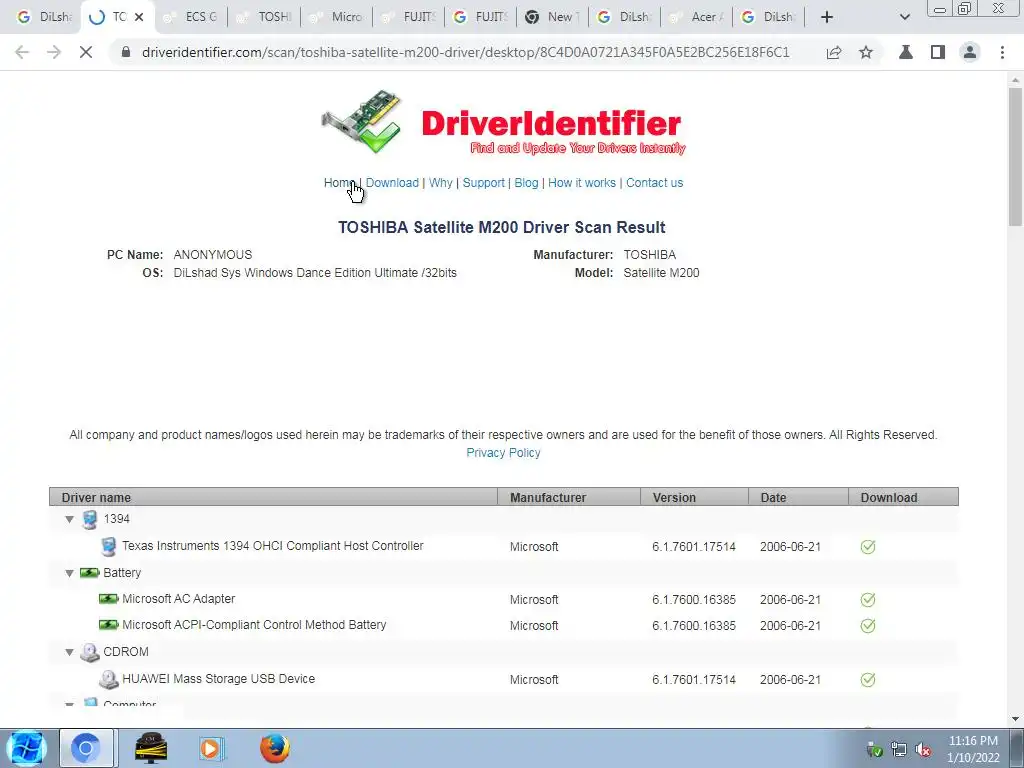Click download check for Texas Instruments 1394
Screen dimensions: 1024x768
click(x=868, y=547)
